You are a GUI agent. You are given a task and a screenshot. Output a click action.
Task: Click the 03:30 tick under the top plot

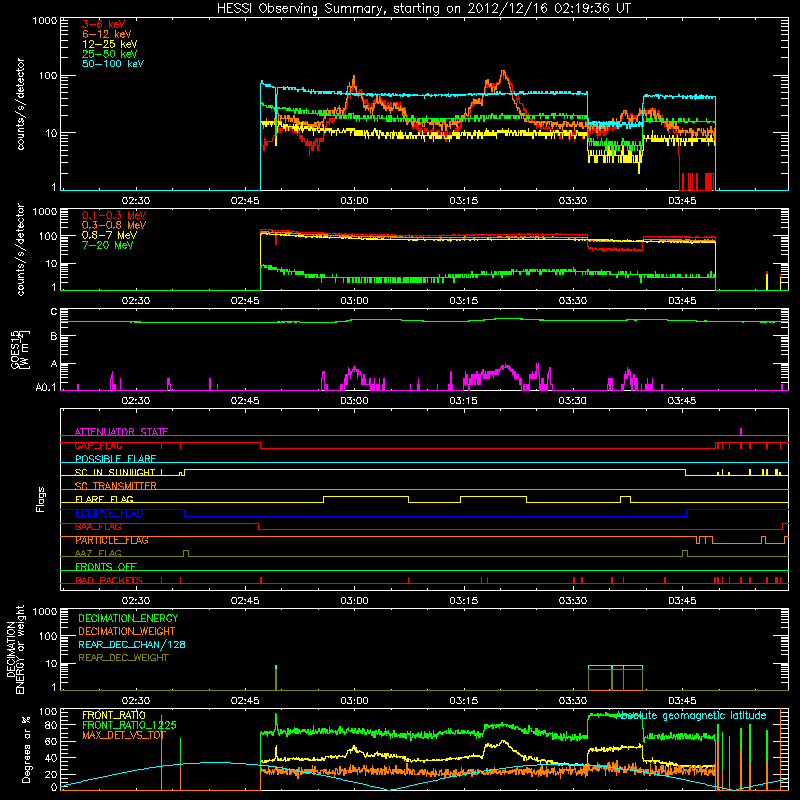572,201
